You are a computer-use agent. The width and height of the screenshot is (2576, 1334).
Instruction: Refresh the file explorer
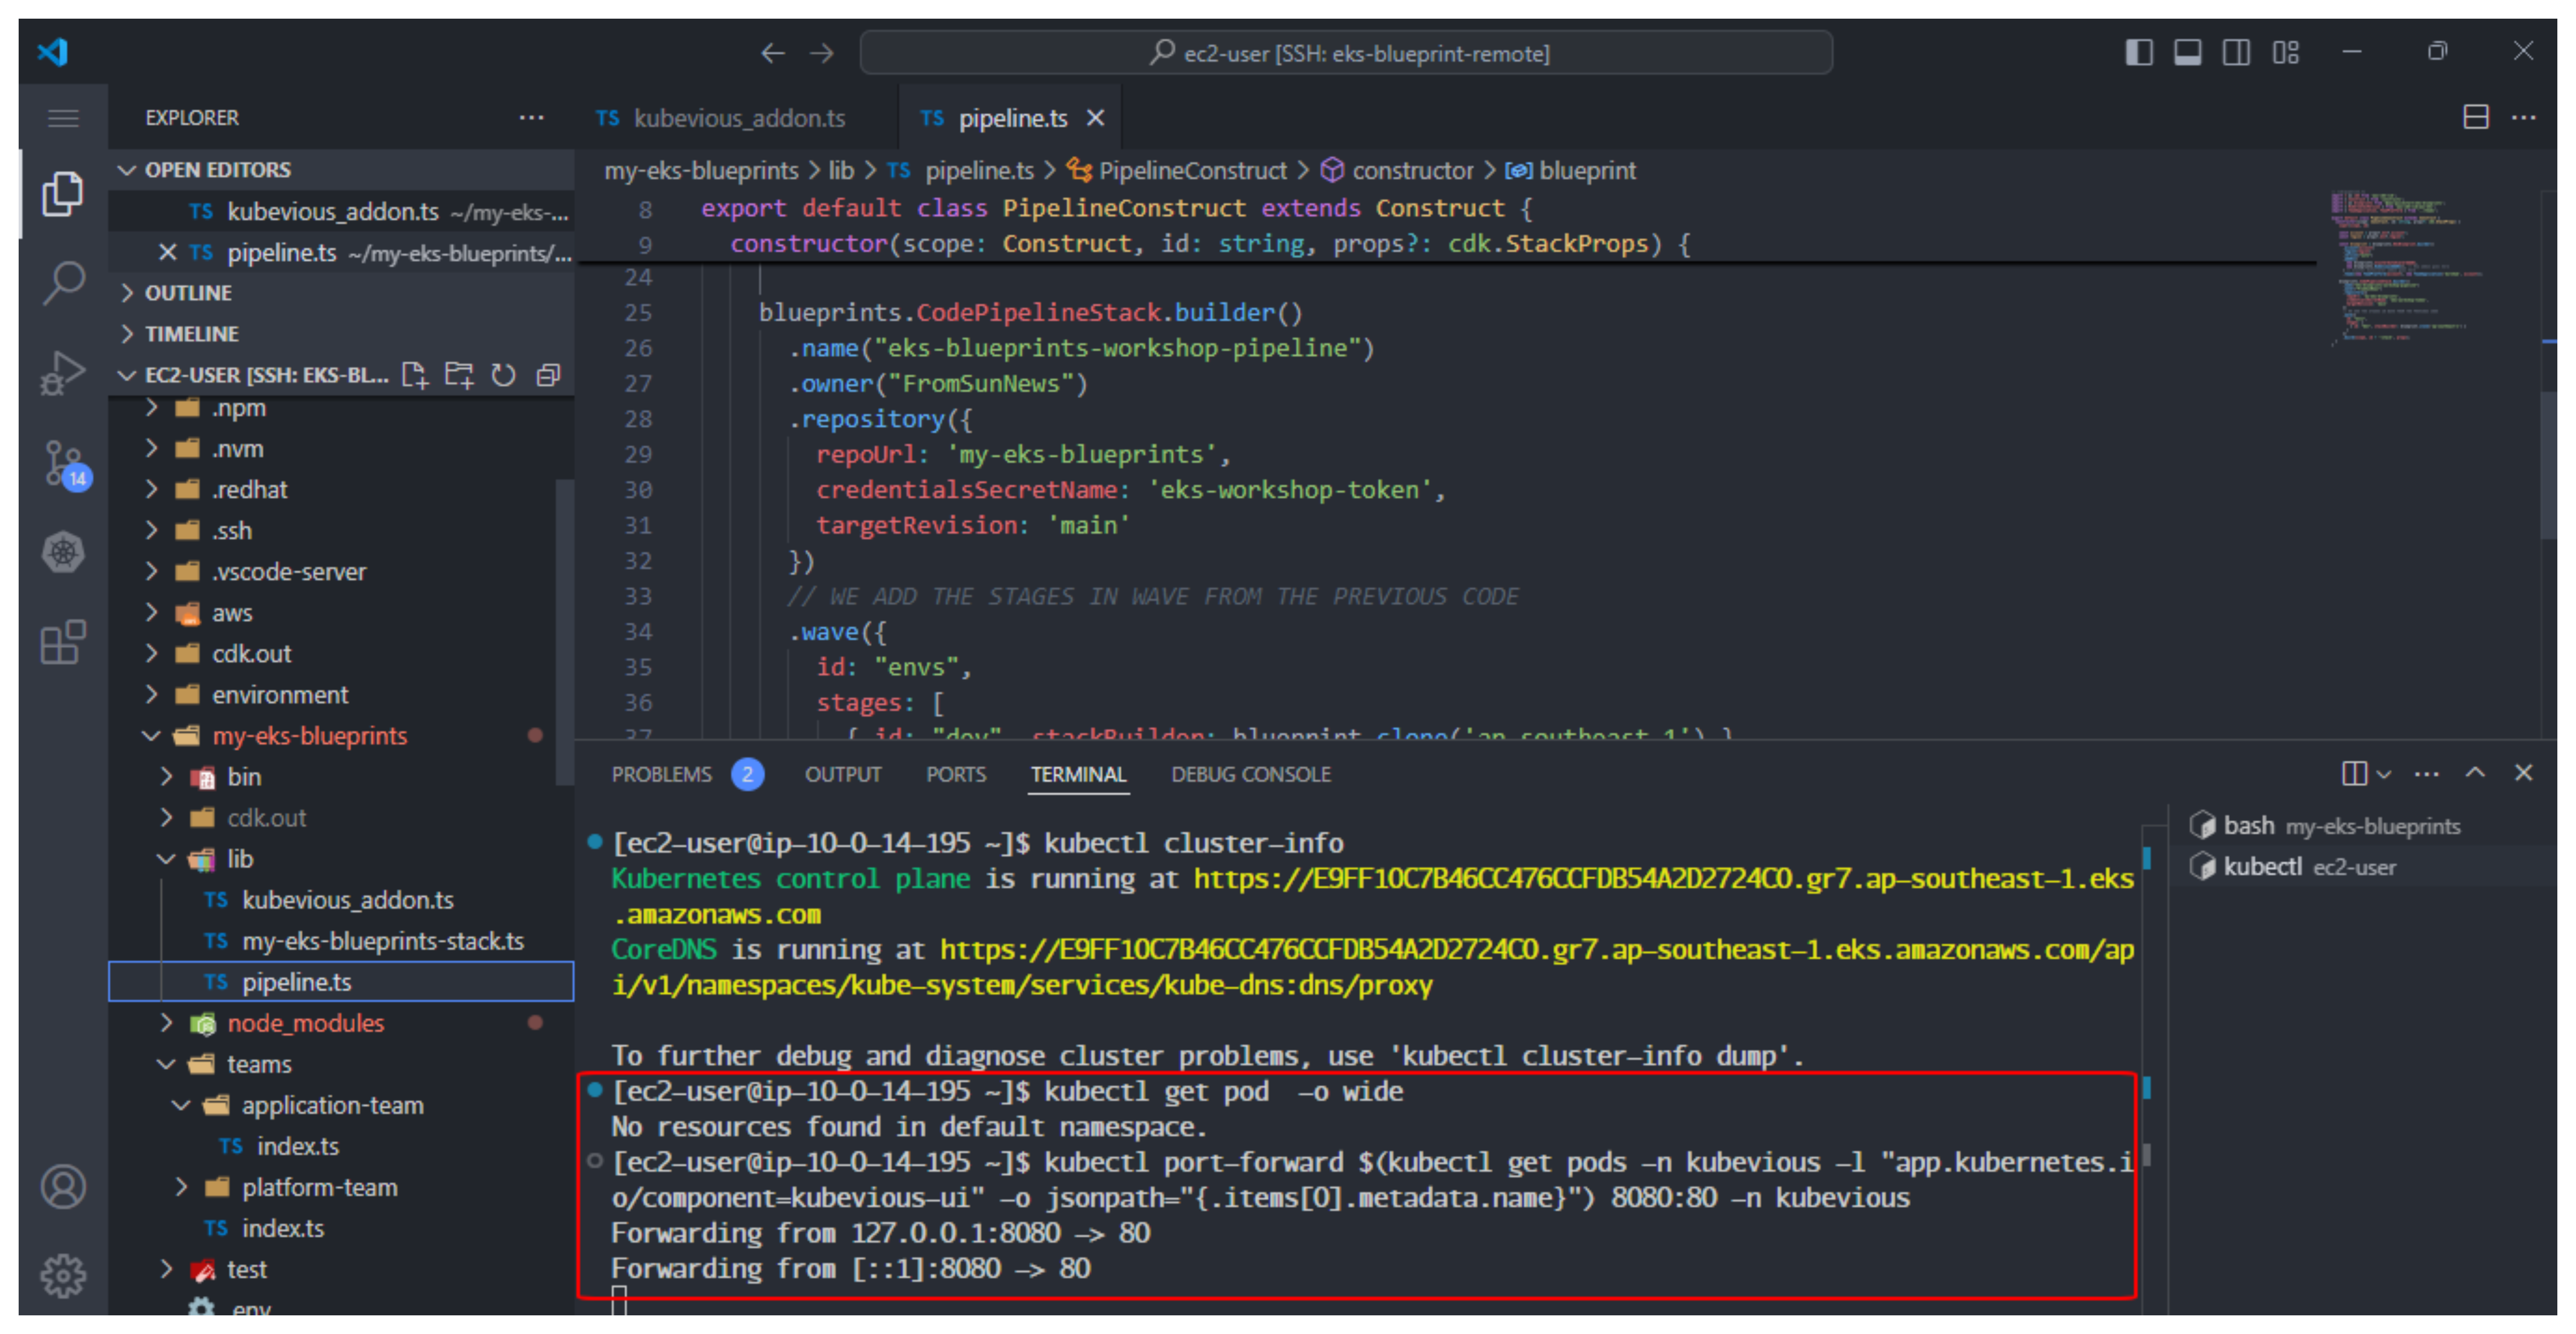point(504,375)
